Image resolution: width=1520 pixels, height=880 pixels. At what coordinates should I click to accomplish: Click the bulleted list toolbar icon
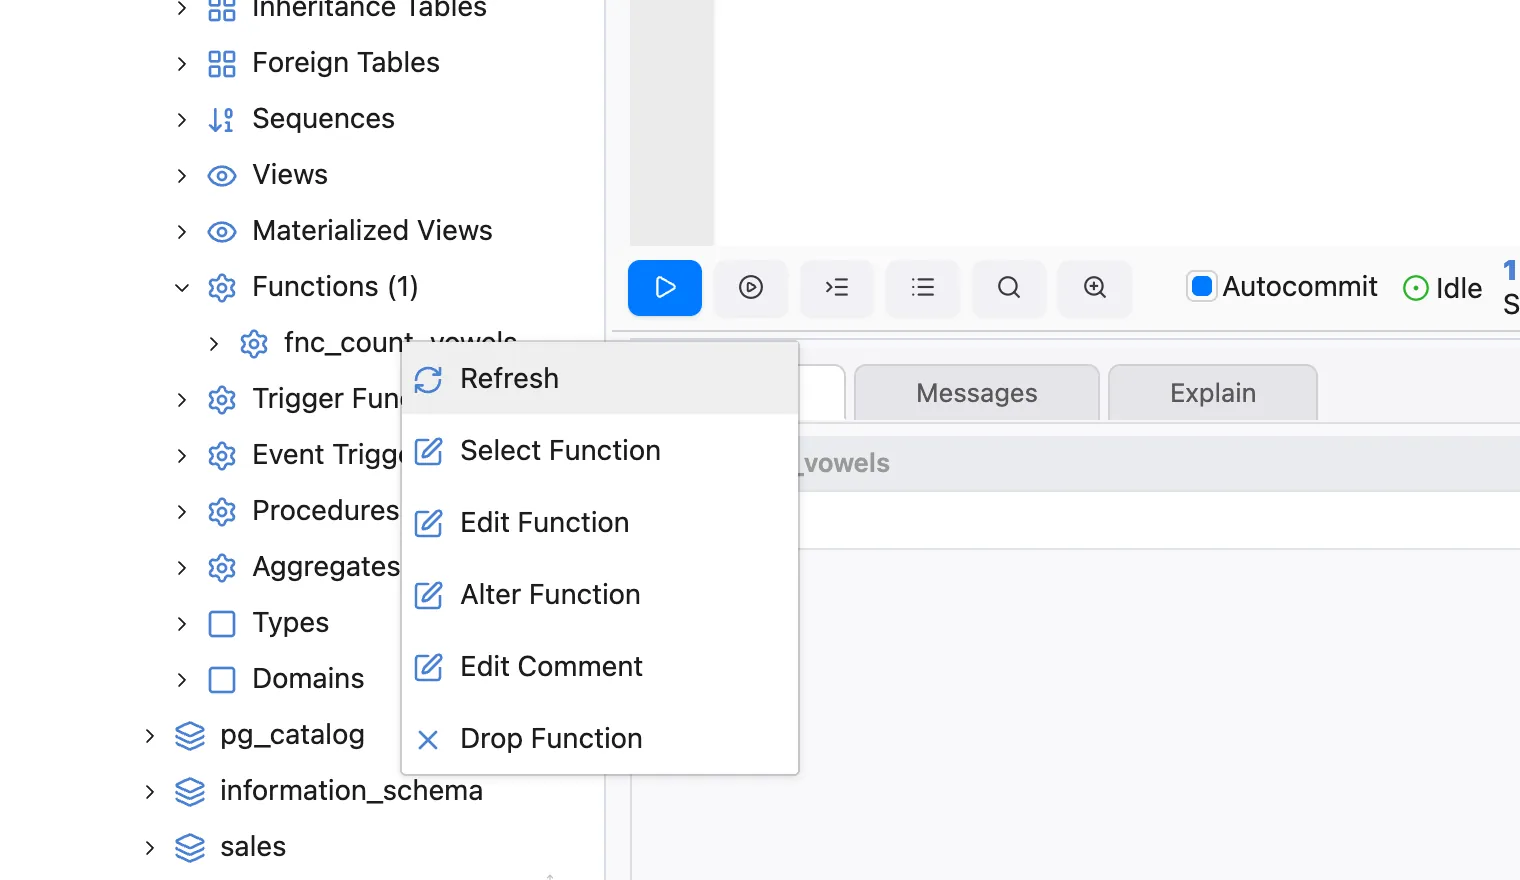tap(923, 288)
